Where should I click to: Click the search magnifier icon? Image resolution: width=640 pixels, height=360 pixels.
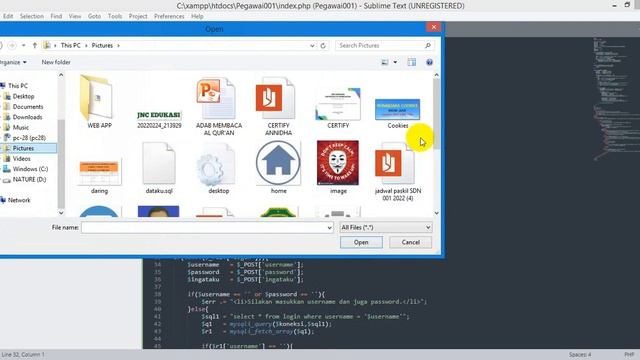click(x=428, y=45)
